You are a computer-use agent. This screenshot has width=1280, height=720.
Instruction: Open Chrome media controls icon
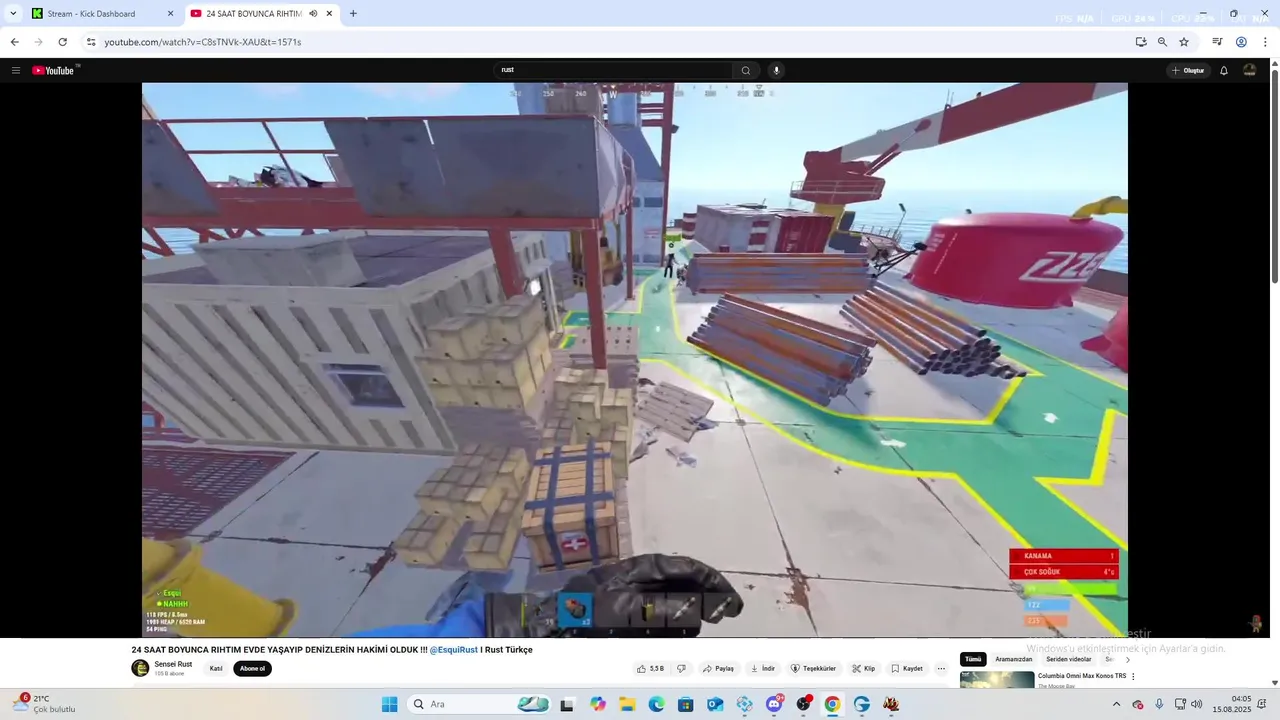[1217, 42]
